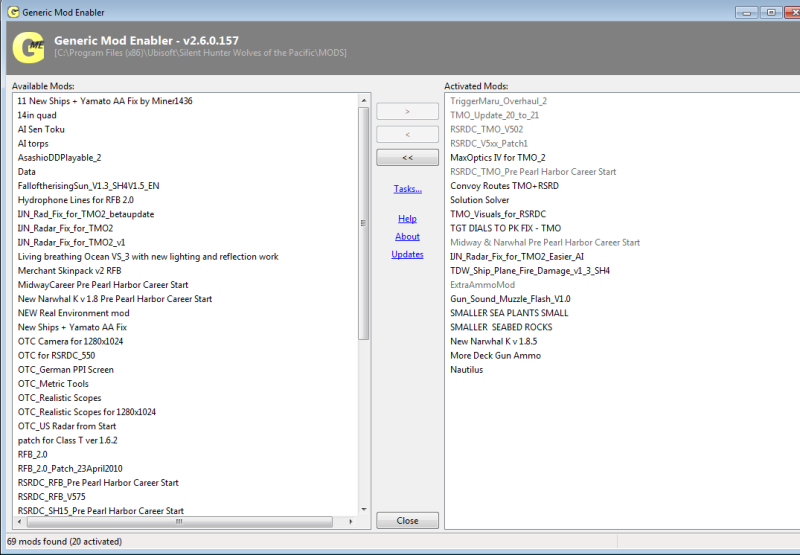Click the horizontal scroll left arrow

[19, 521]
